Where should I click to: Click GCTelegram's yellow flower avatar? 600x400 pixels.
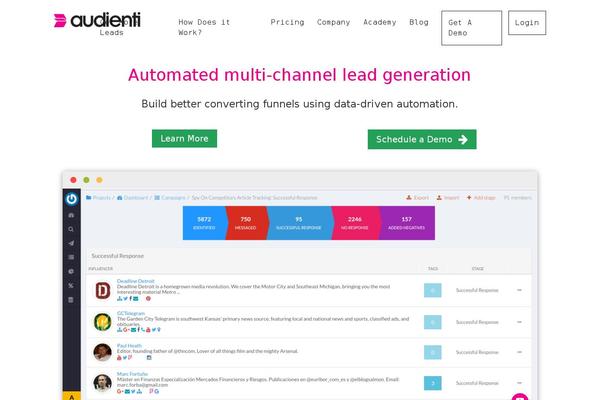(x=103, y=322)
